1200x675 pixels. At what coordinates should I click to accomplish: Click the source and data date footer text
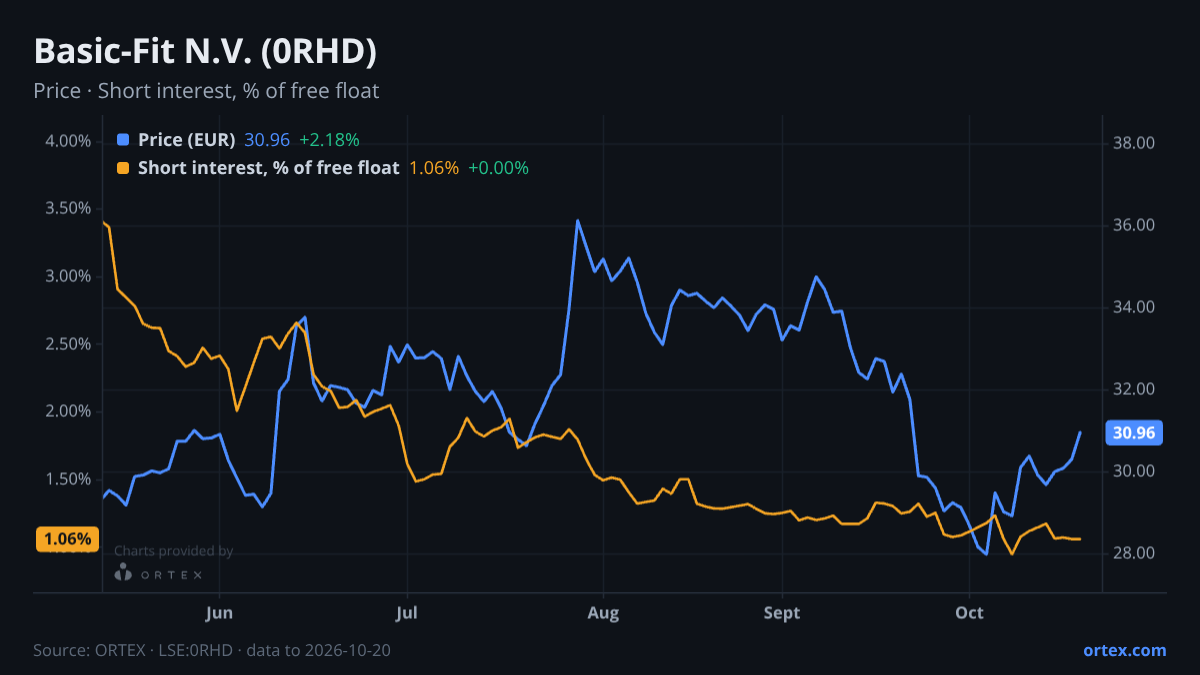pyautogui.click(x=212, y=650)
